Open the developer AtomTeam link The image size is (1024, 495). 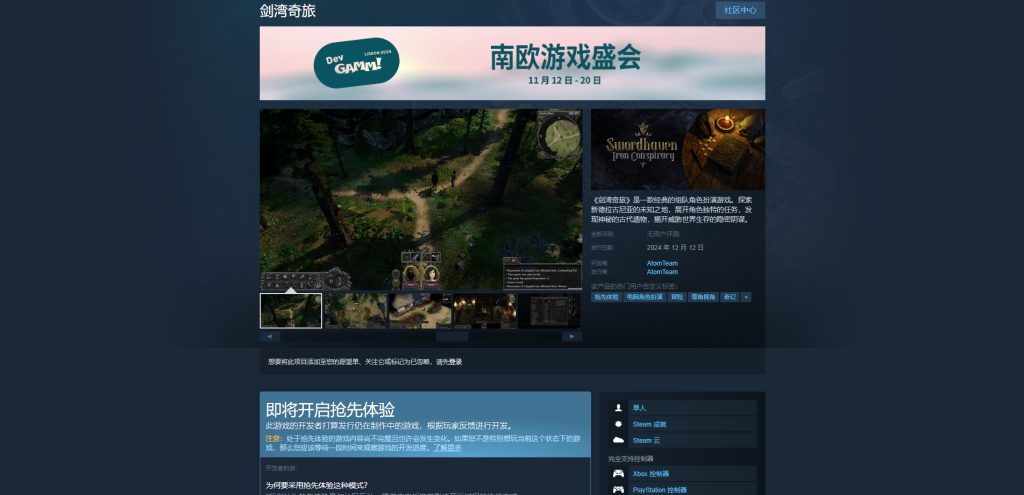click(x=662, y=263)
